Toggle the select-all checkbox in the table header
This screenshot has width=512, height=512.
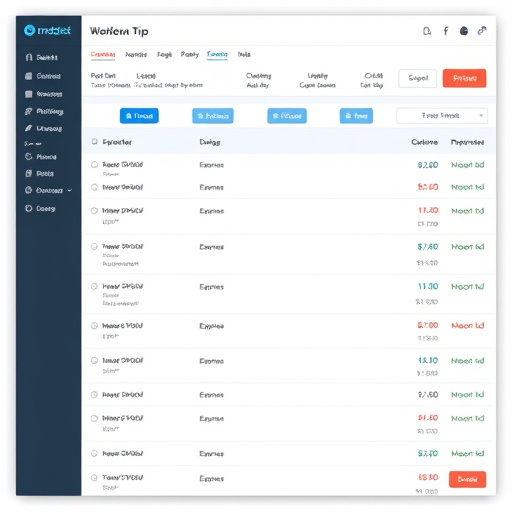pos(95,142)
